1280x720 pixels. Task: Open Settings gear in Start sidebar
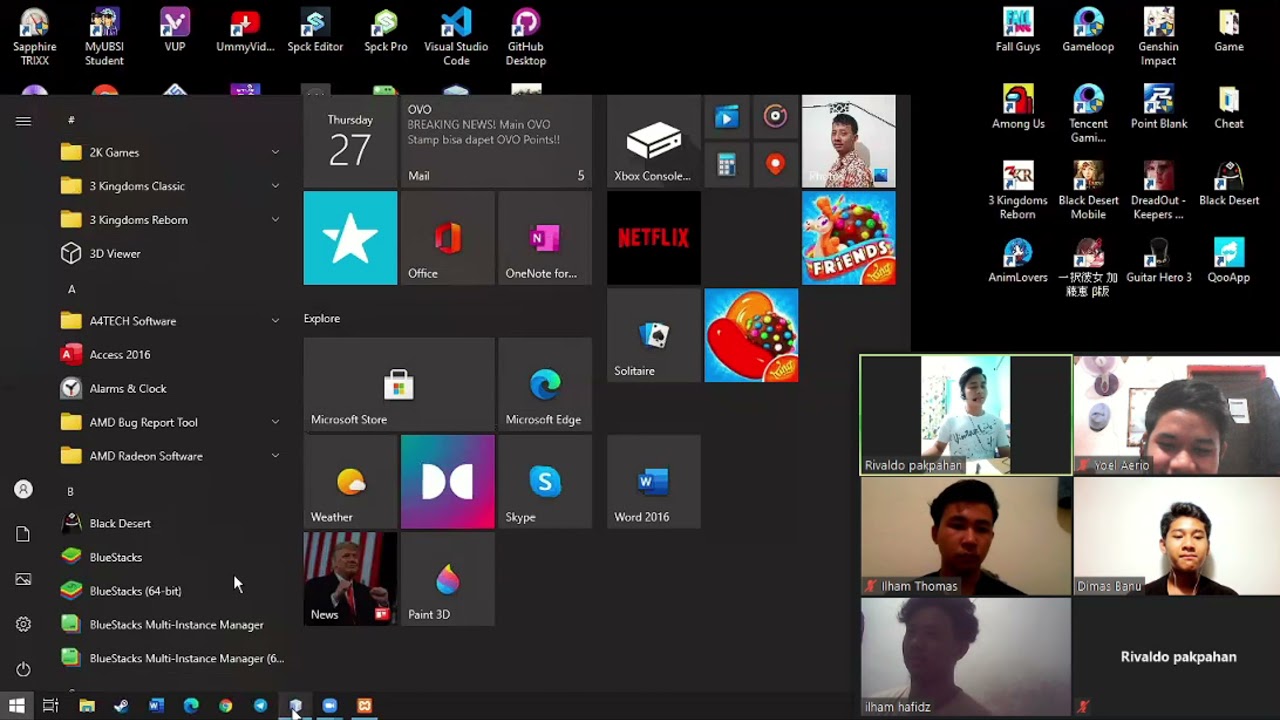pyautogui.click(x=23, y=624)
